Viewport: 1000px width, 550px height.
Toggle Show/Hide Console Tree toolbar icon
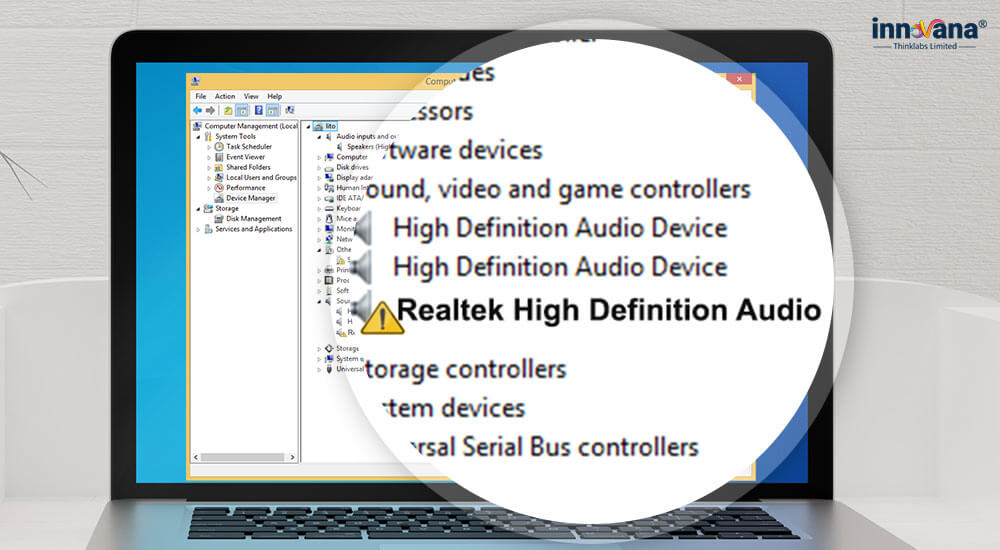click(242, 110)
